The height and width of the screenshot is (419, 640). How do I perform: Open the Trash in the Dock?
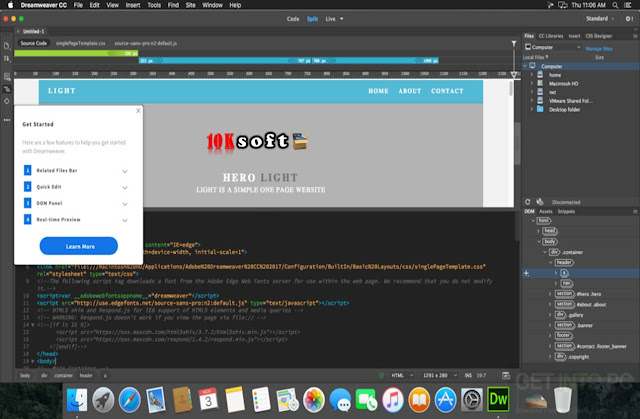[563, 400]
